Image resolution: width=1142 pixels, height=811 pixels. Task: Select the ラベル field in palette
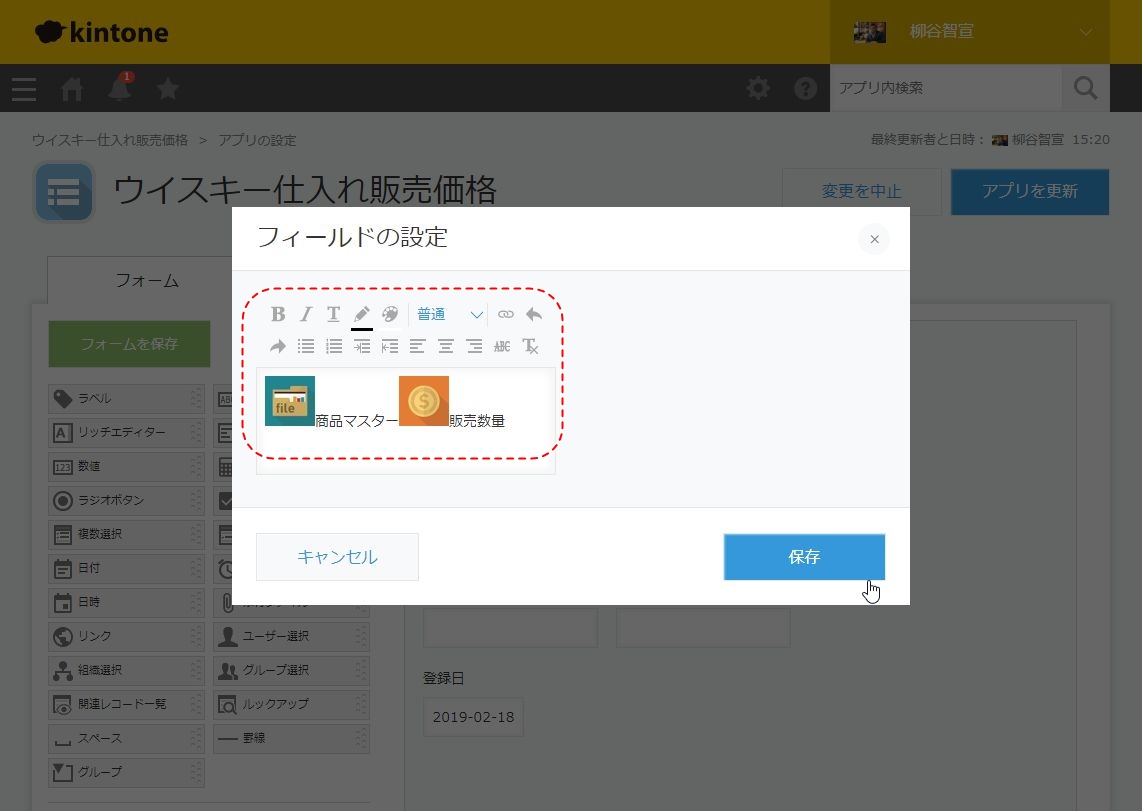tap(126, 399)
